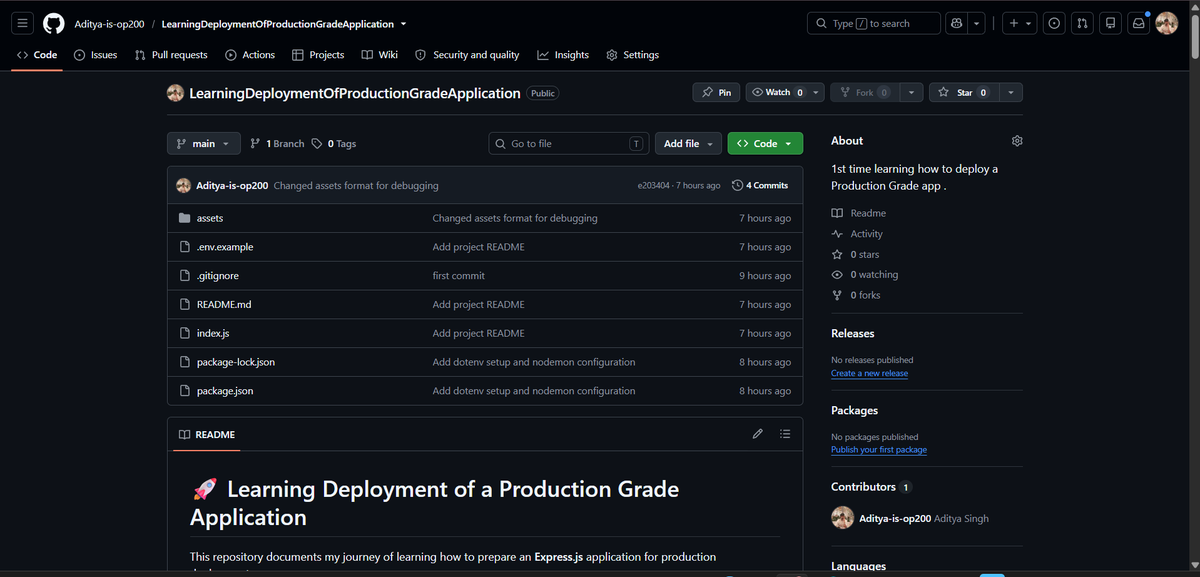Click Publish your first package link
This screenshot has height=577, width=1200.
click(x=879, y=450)
